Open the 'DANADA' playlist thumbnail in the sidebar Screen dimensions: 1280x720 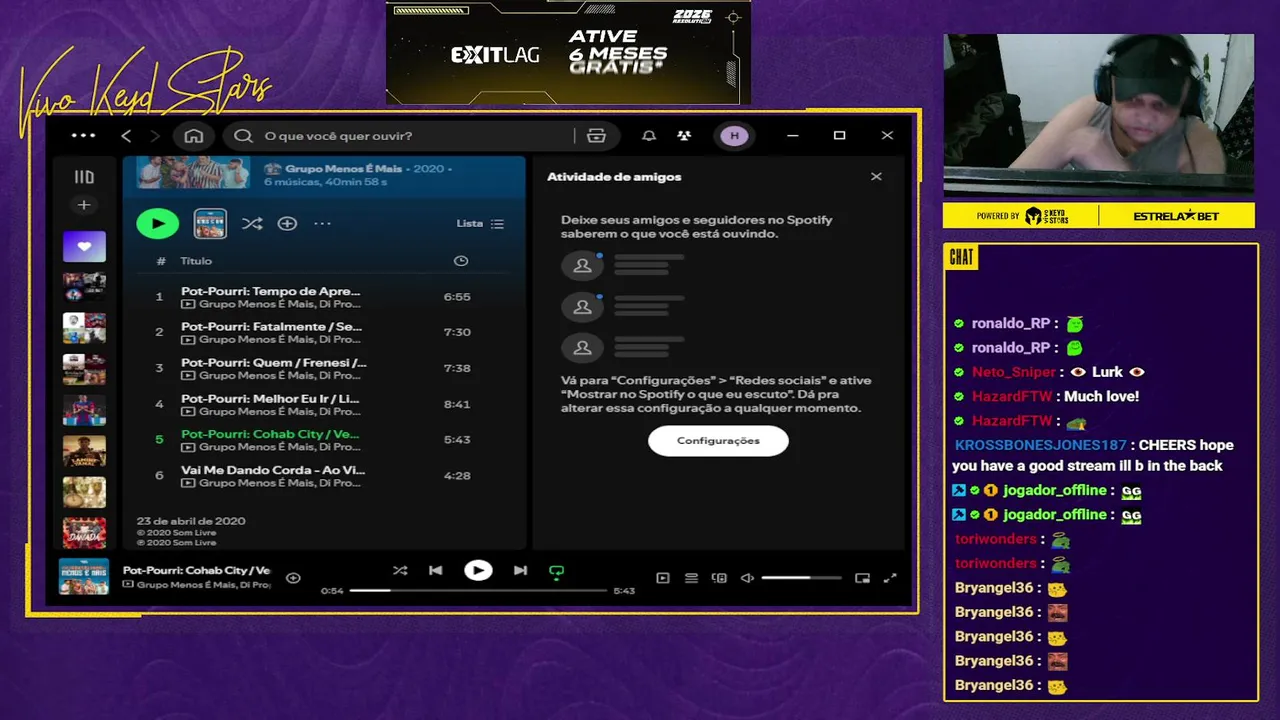click(x=84, y=533)
